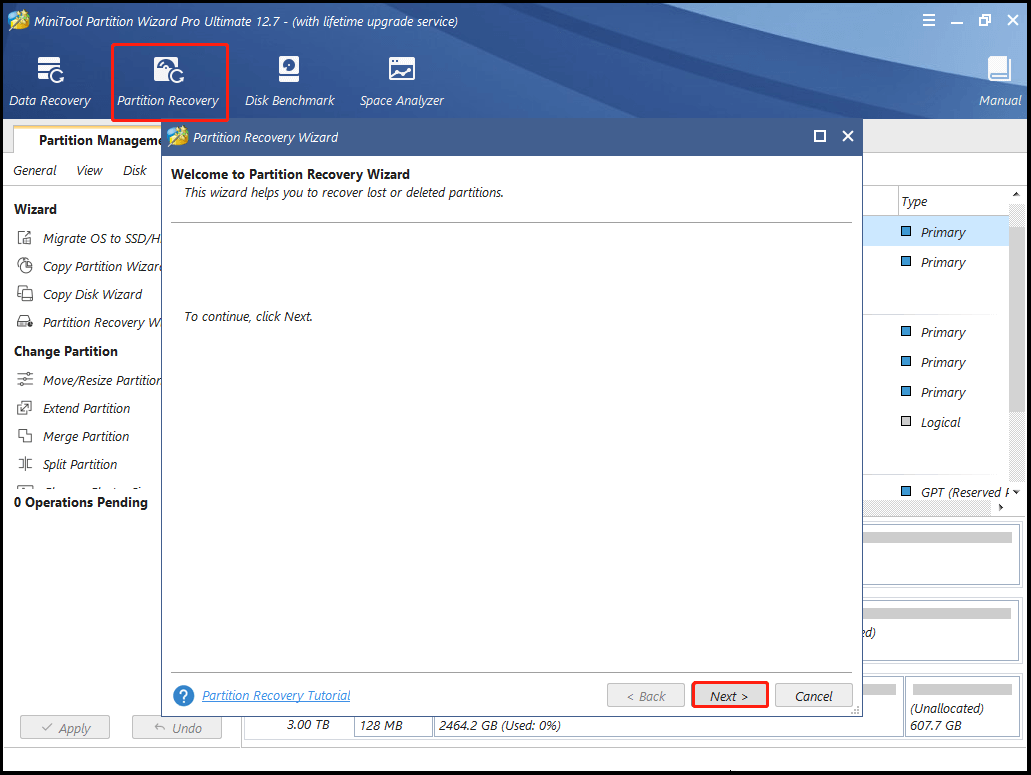The image size is (1031, 775).
Task: Click the Type column header
Action: point(953,201)
